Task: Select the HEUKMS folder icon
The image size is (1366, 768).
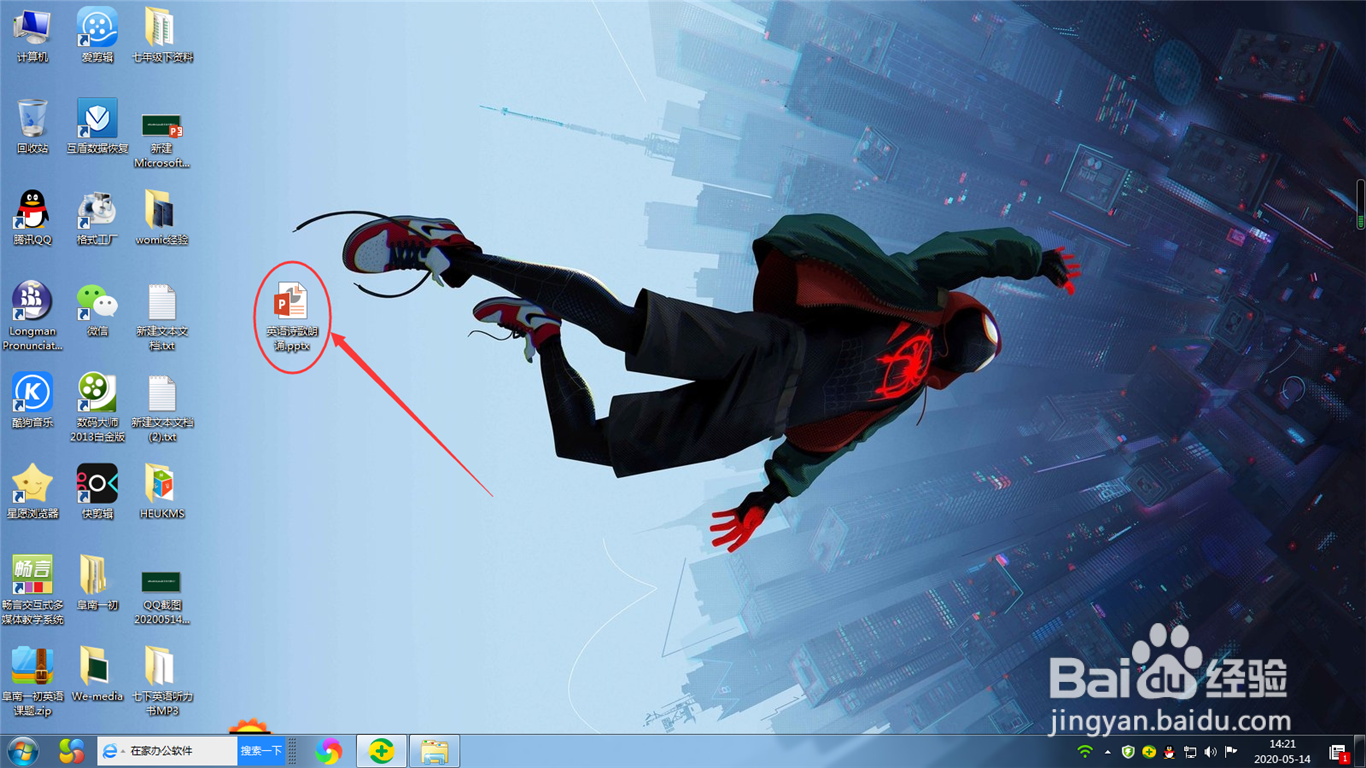Action: 161,491
